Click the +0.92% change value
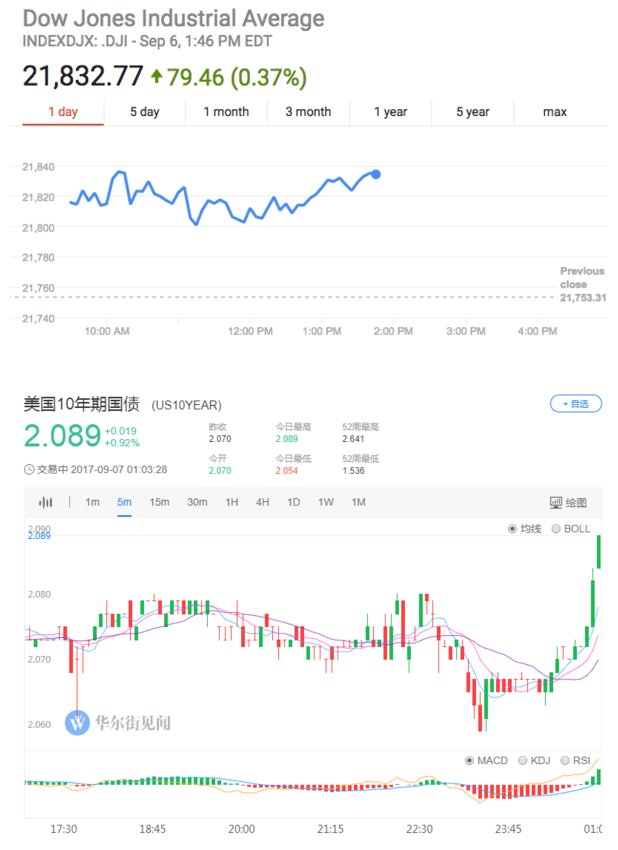 122,443
